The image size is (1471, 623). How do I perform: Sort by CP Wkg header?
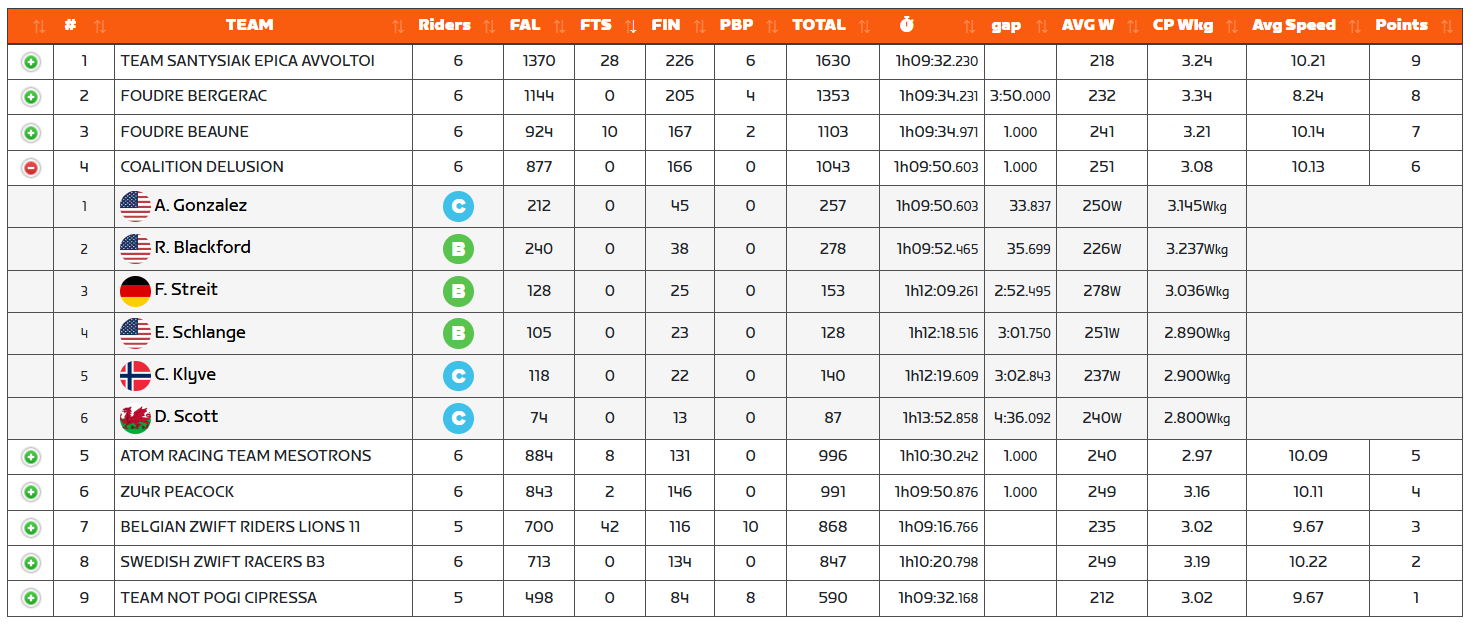click(1182, 25)
